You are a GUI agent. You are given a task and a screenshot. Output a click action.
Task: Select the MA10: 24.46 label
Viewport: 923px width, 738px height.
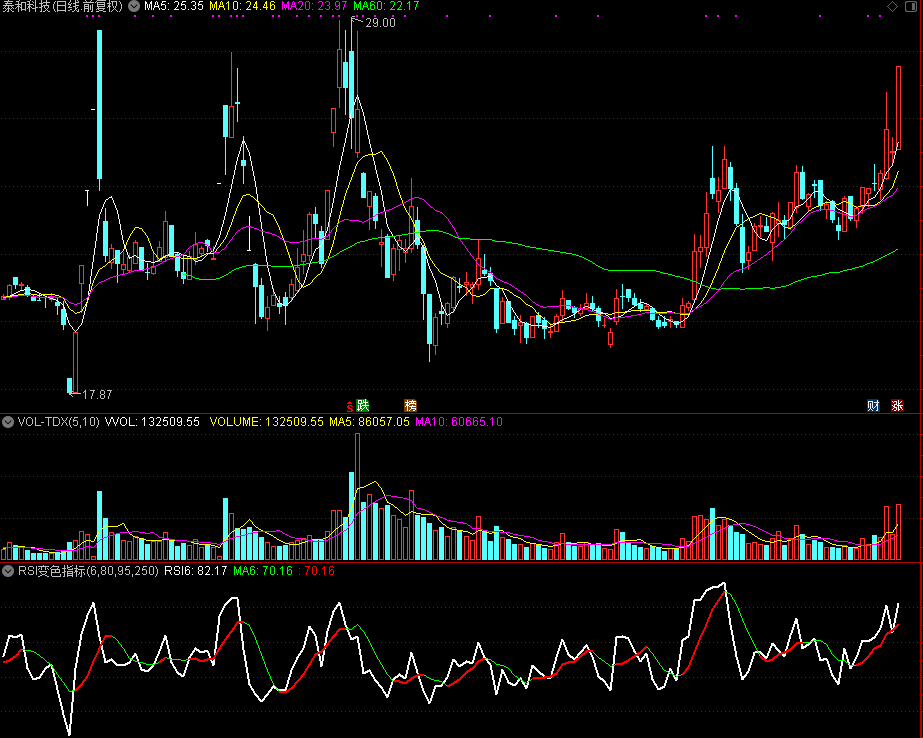(x=243, y=6)
